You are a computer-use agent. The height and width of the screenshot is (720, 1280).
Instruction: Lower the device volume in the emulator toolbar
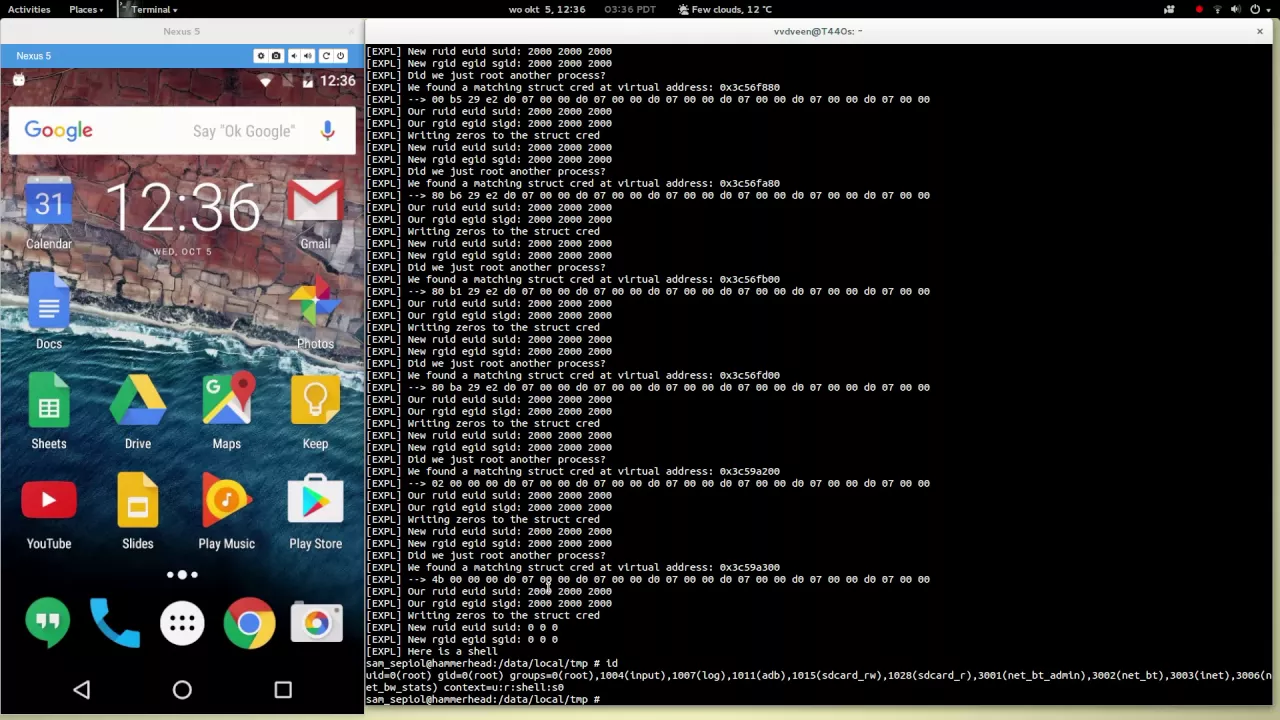pyautogui.click(x=293, y=56)
